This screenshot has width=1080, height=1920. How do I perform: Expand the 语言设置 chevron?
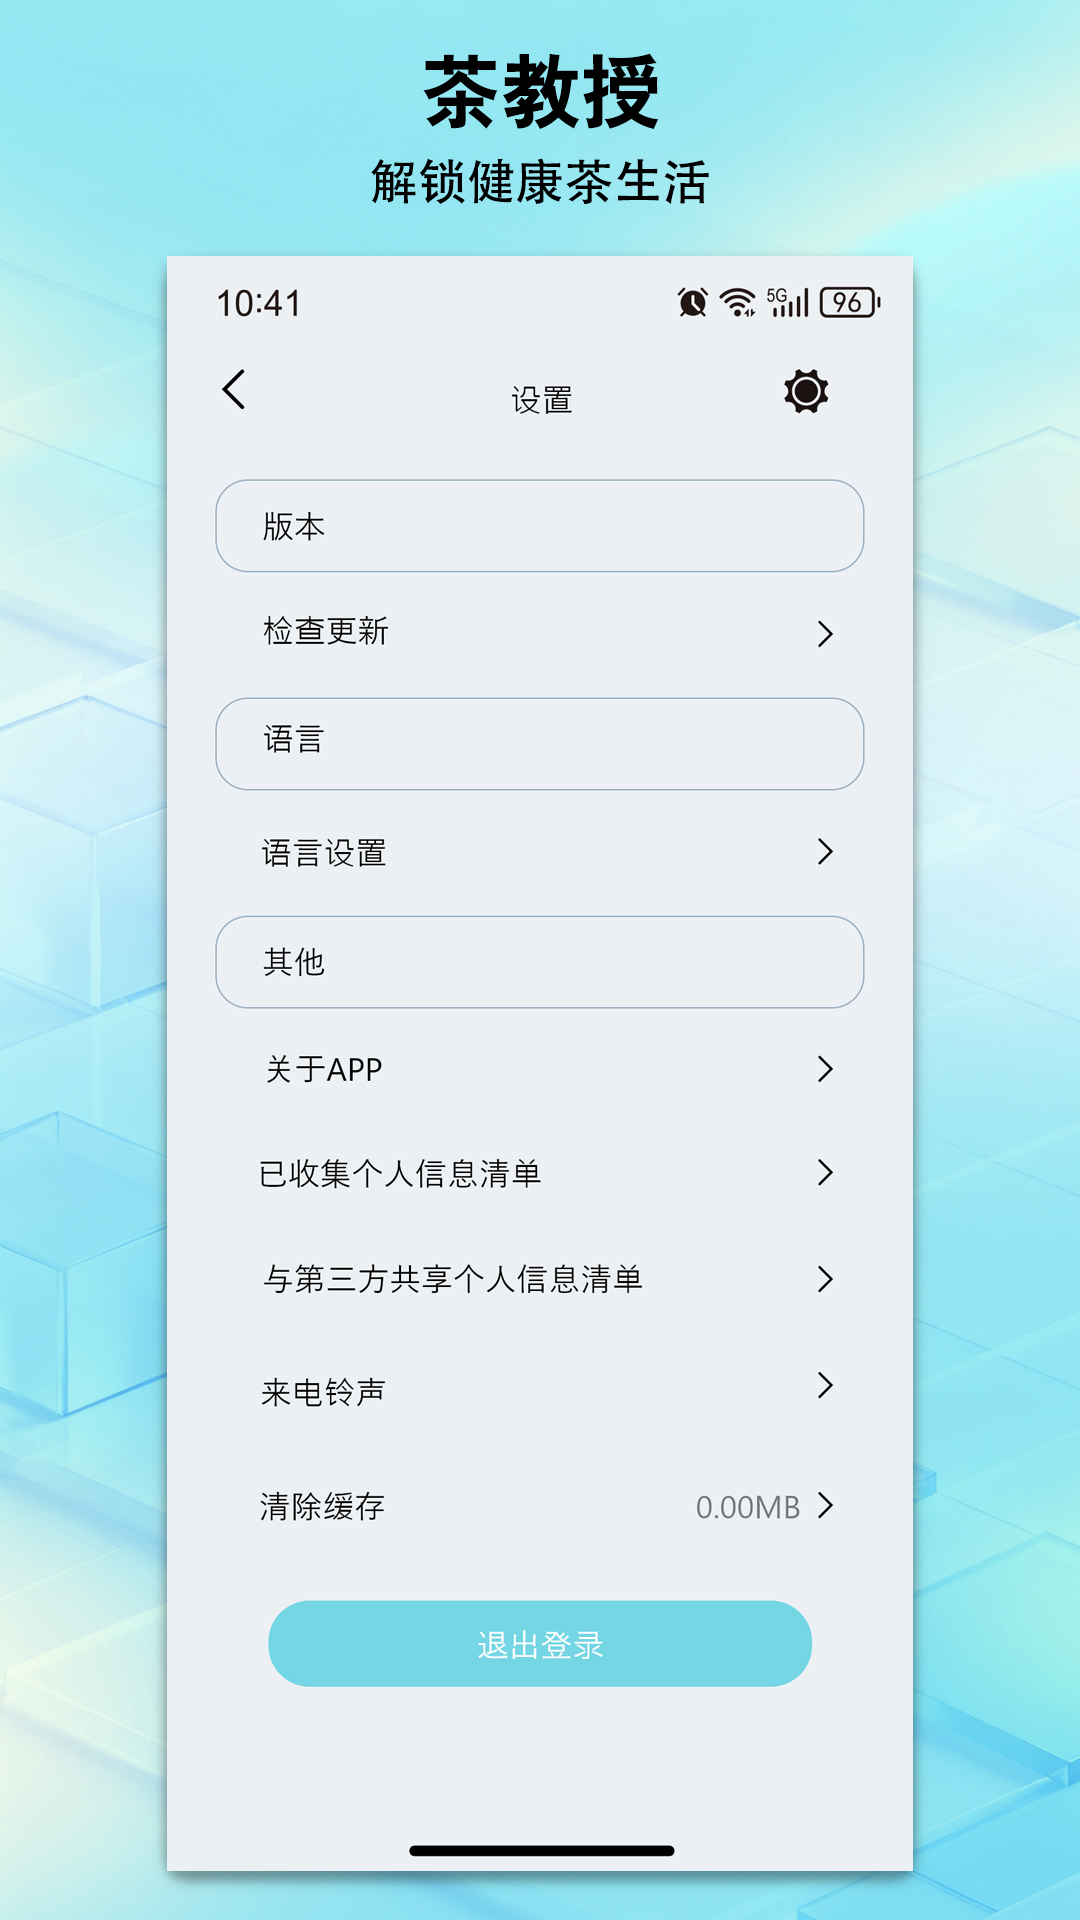point(825,851)
